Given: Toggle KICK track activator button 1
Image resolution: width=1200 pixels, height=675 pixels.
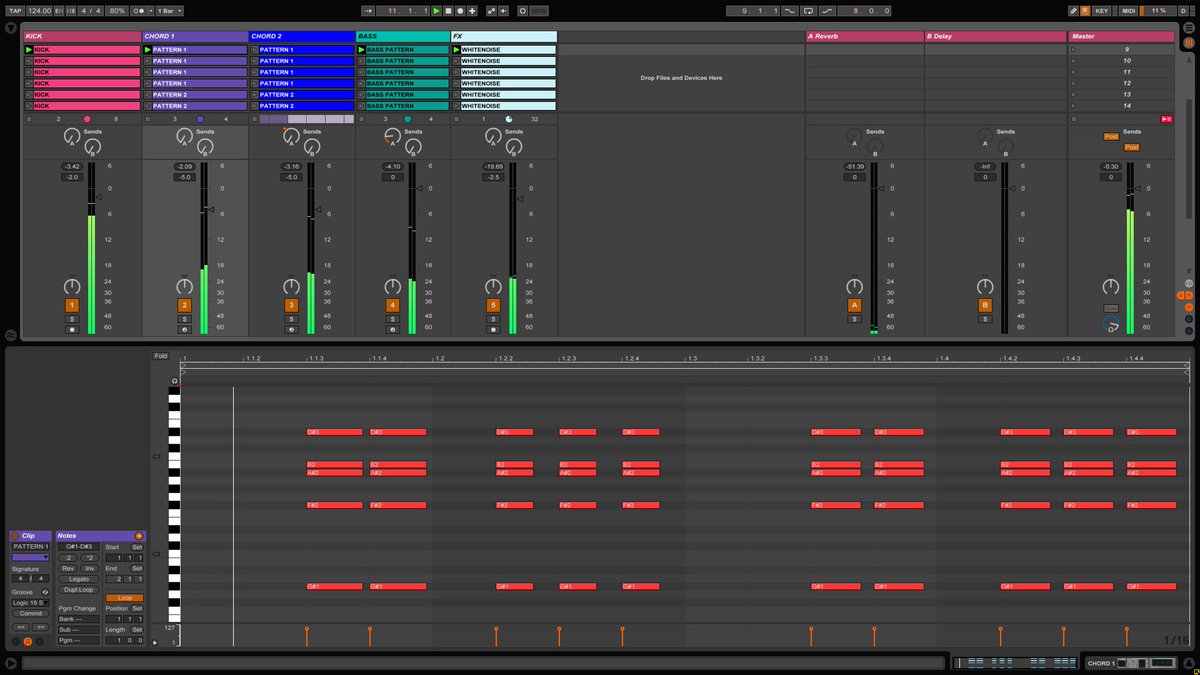Looking at the screenshot, I should (72, 305).
